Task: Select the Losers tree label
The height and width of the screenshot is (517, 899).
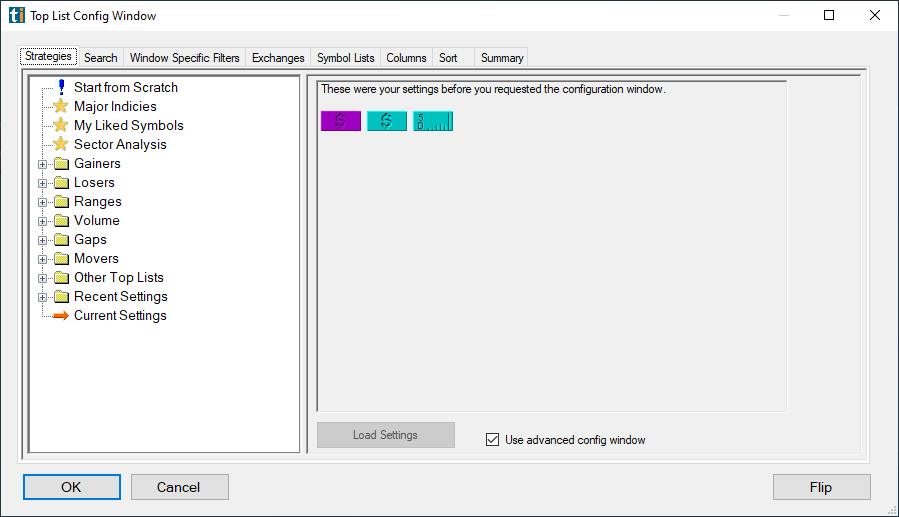Action: click(x=95, y=182)
